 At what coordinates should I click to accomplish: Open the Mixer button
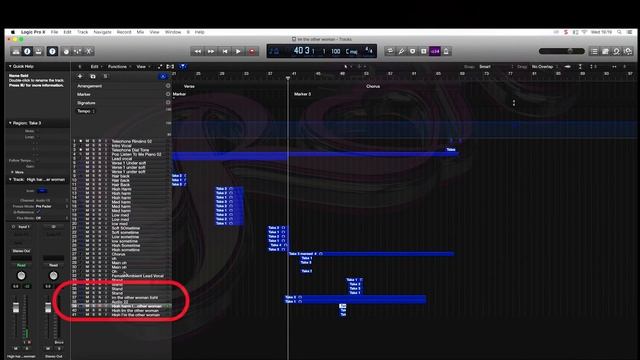(77, 51)
